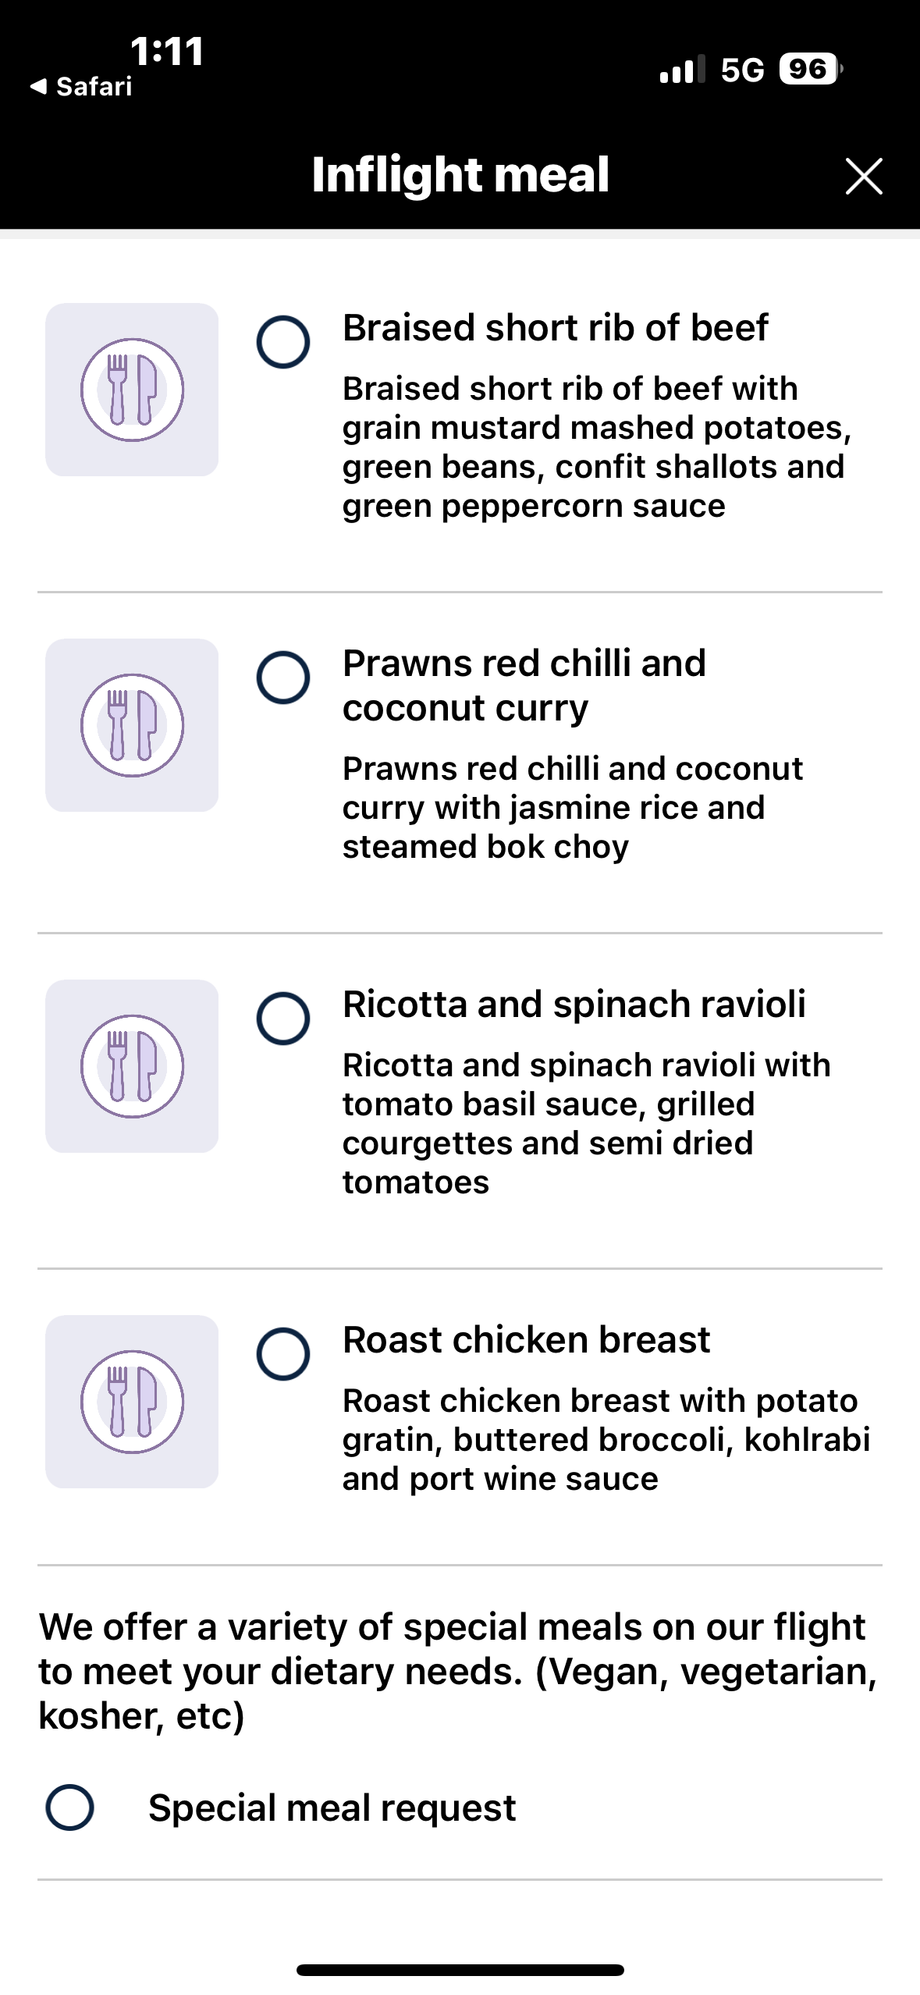Viewport: 920px width, 1995px height.
Task: Tap the roast chicken meal icon
Action: [132, 1401]
